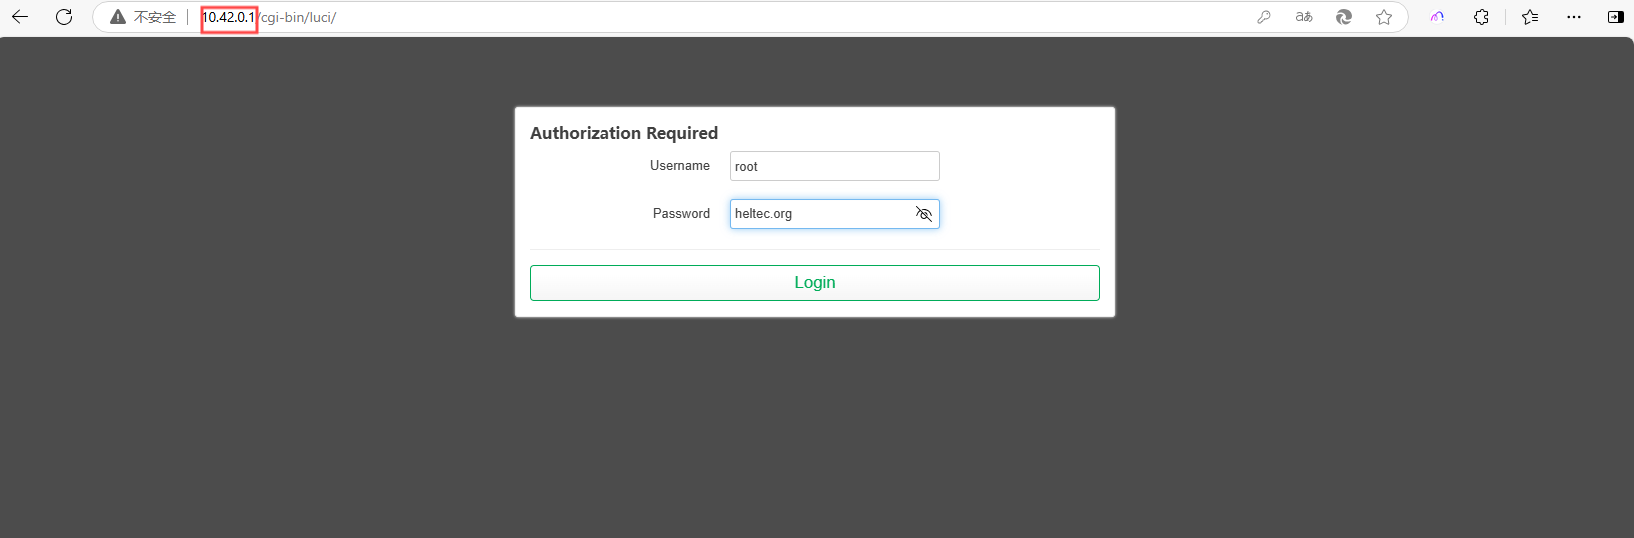Click the browser back arrow
Viewport: 1634px width, 538px height.
pyautogui.click(x=20, y=17)
